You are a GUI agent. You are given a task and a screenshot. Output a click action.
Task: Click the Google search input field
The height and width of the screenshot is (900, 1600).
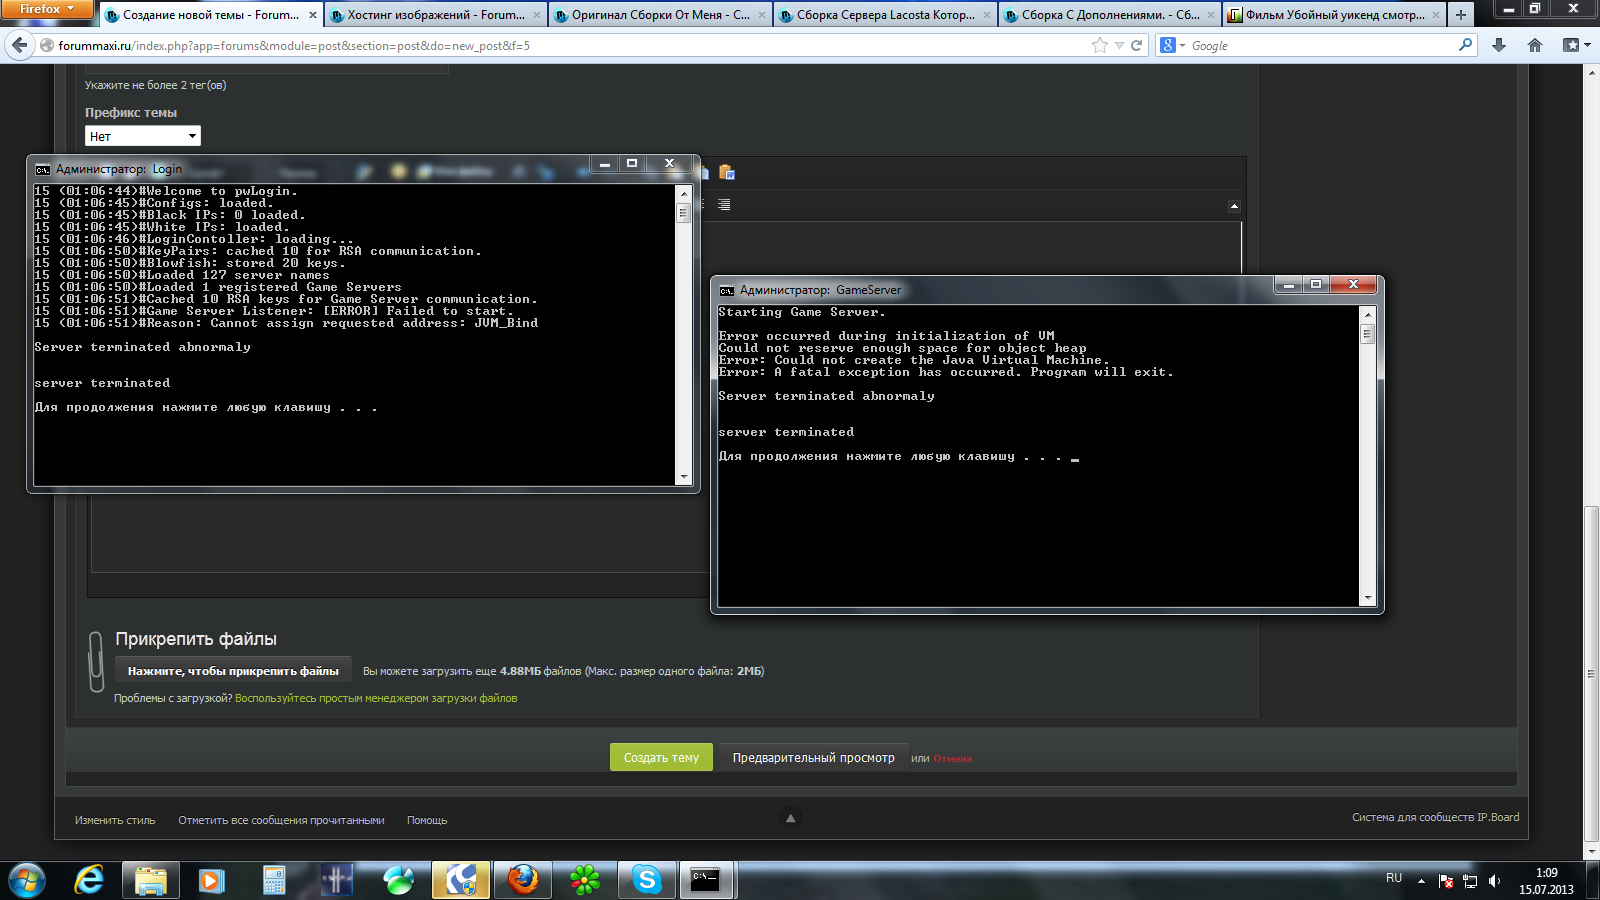(1322, 45)
